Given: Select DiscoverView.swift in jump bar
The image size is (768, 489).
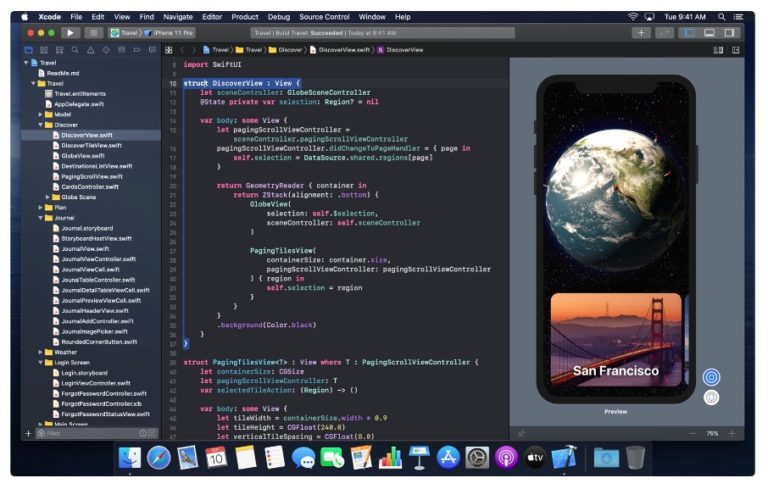Looking at the screenshot, I should [340, 50].
